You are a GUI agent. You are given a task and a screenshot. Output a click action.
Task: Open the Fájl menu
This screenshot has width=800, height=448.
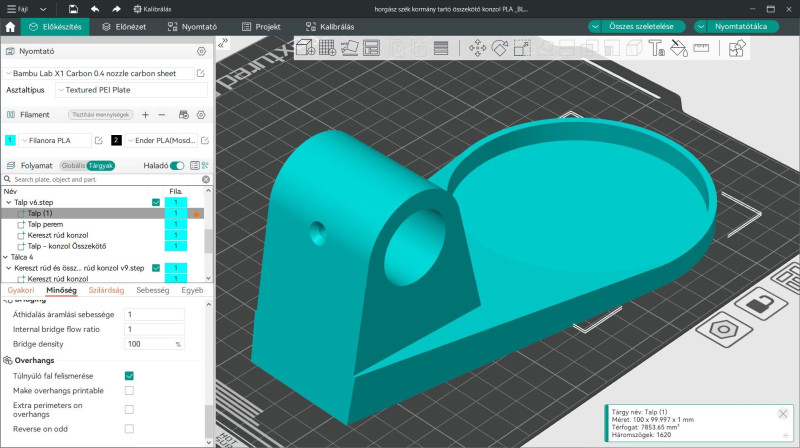[17, 9]
